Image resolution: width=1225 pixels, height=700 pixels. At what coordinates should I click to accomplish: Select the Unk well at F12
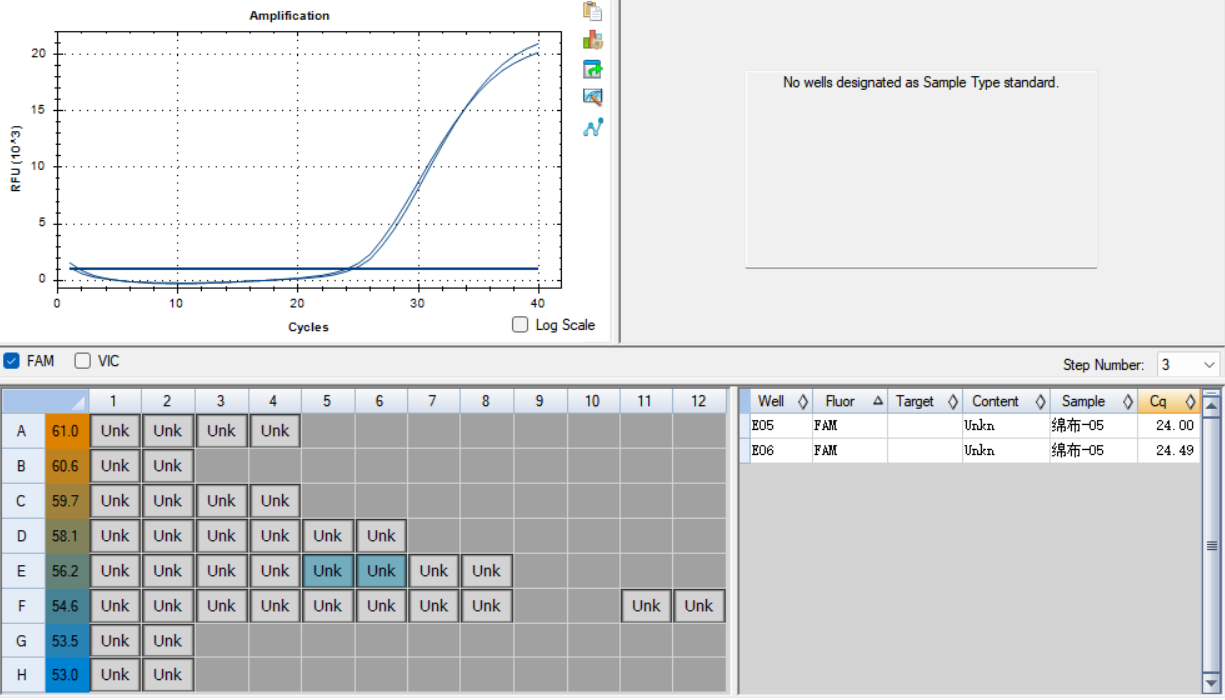coord(699,605)
